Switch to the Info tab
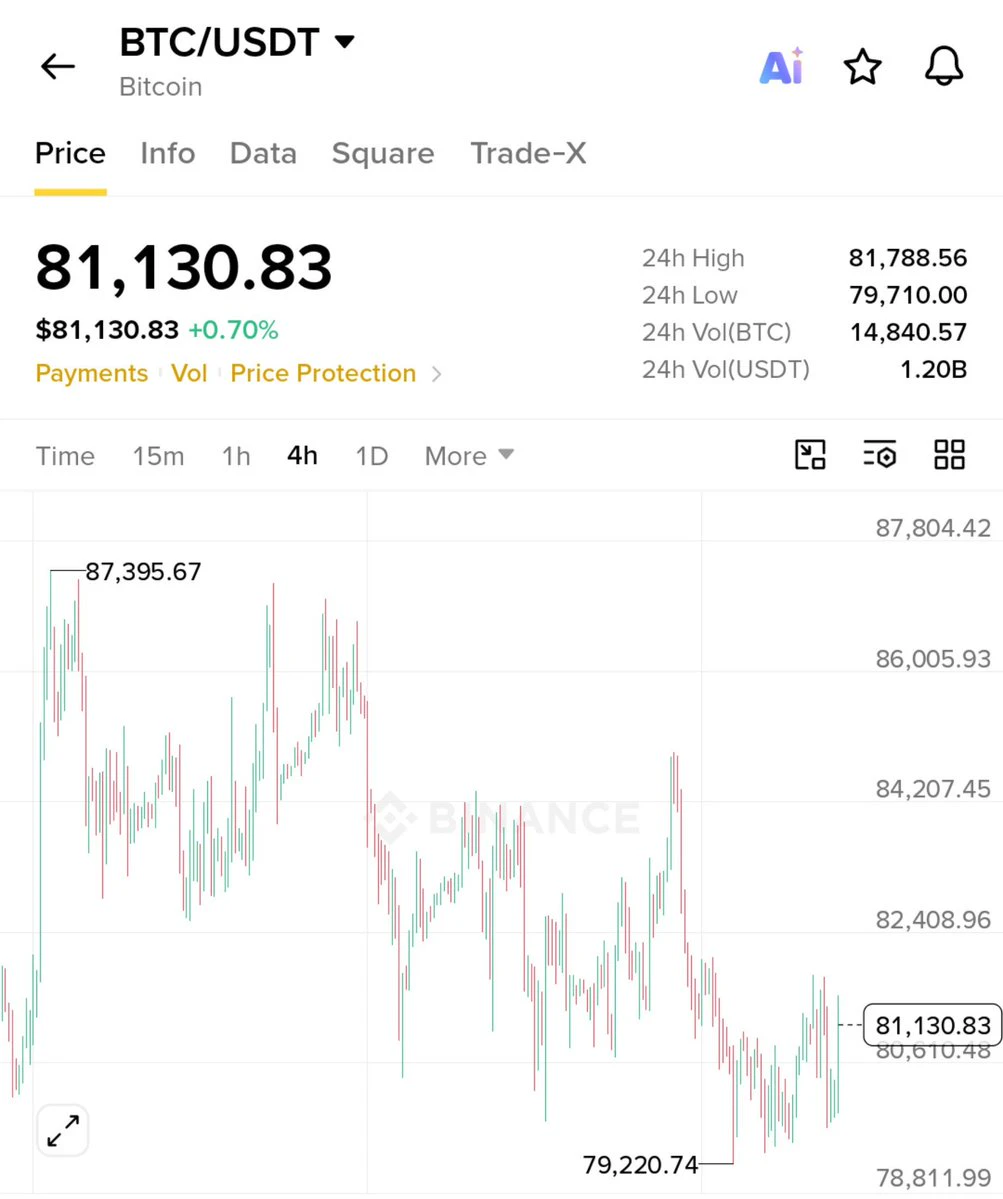 click(167, 153)
